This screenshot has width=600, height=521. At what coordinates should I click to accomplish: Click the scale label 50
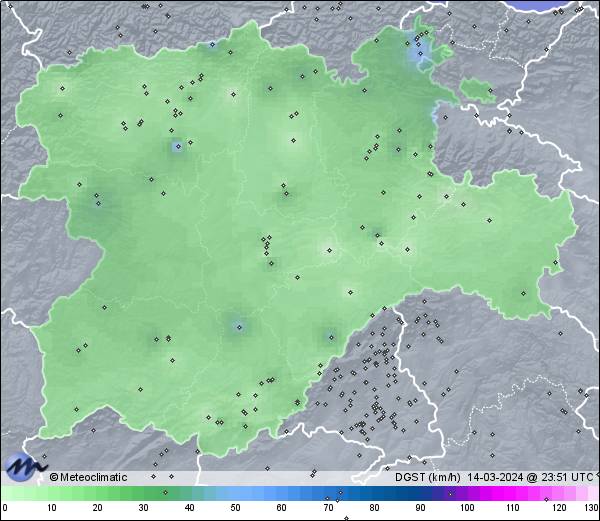(235, 508)
